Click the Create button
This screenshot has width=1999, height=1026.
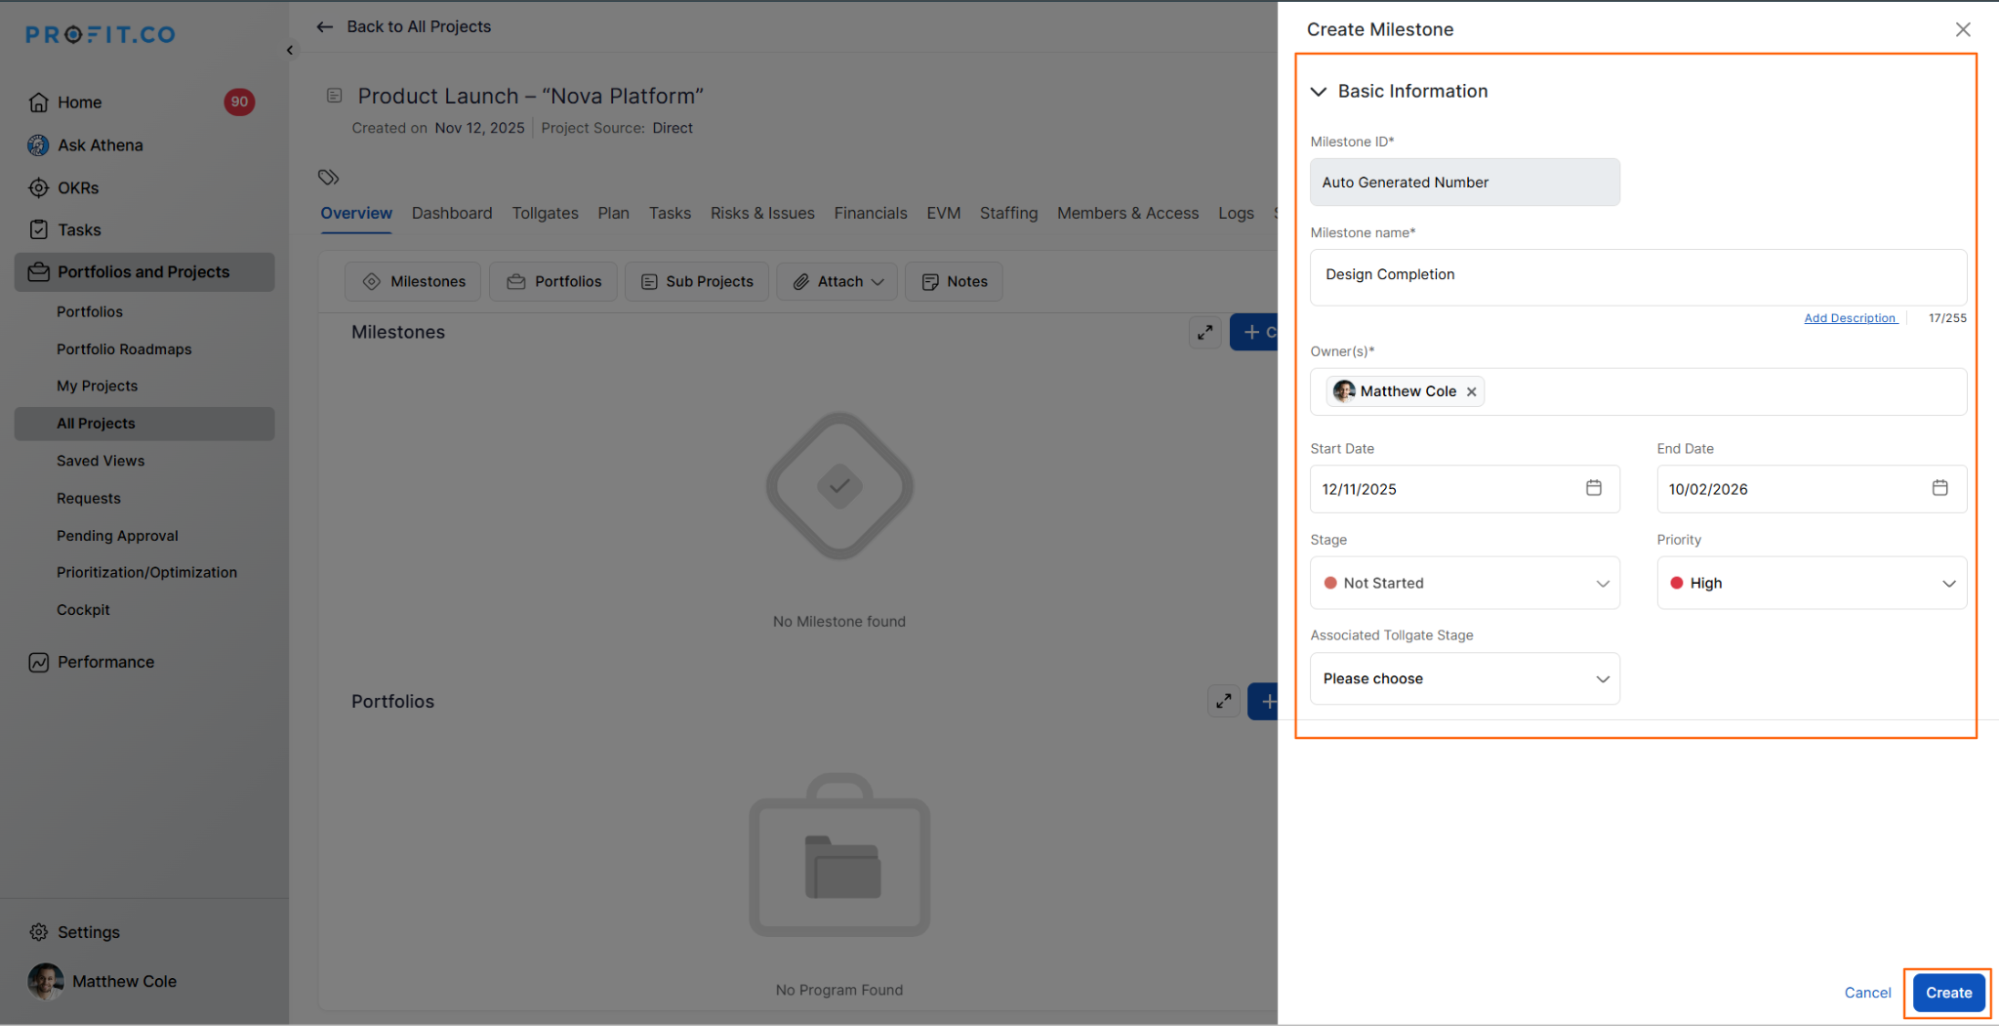point(1948,993)
